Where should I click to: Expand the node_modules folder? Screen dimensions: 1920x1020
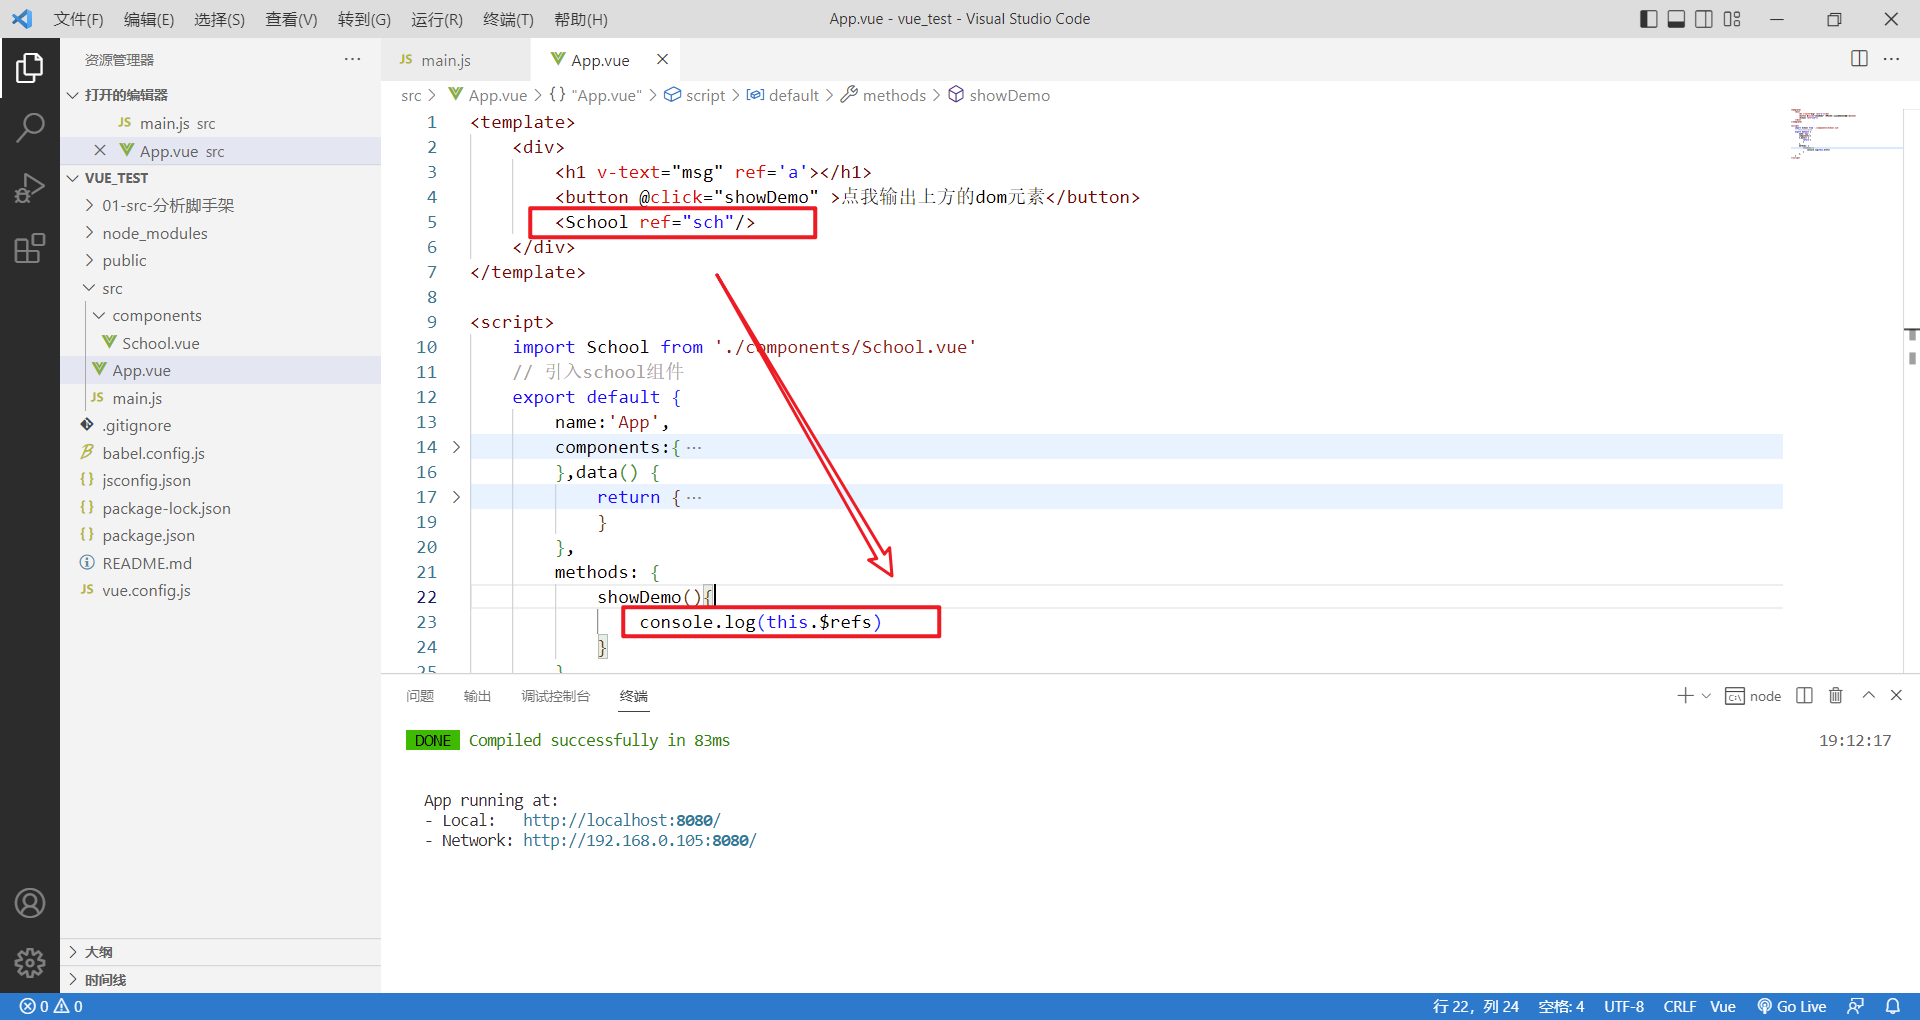(x=154, y=233)
